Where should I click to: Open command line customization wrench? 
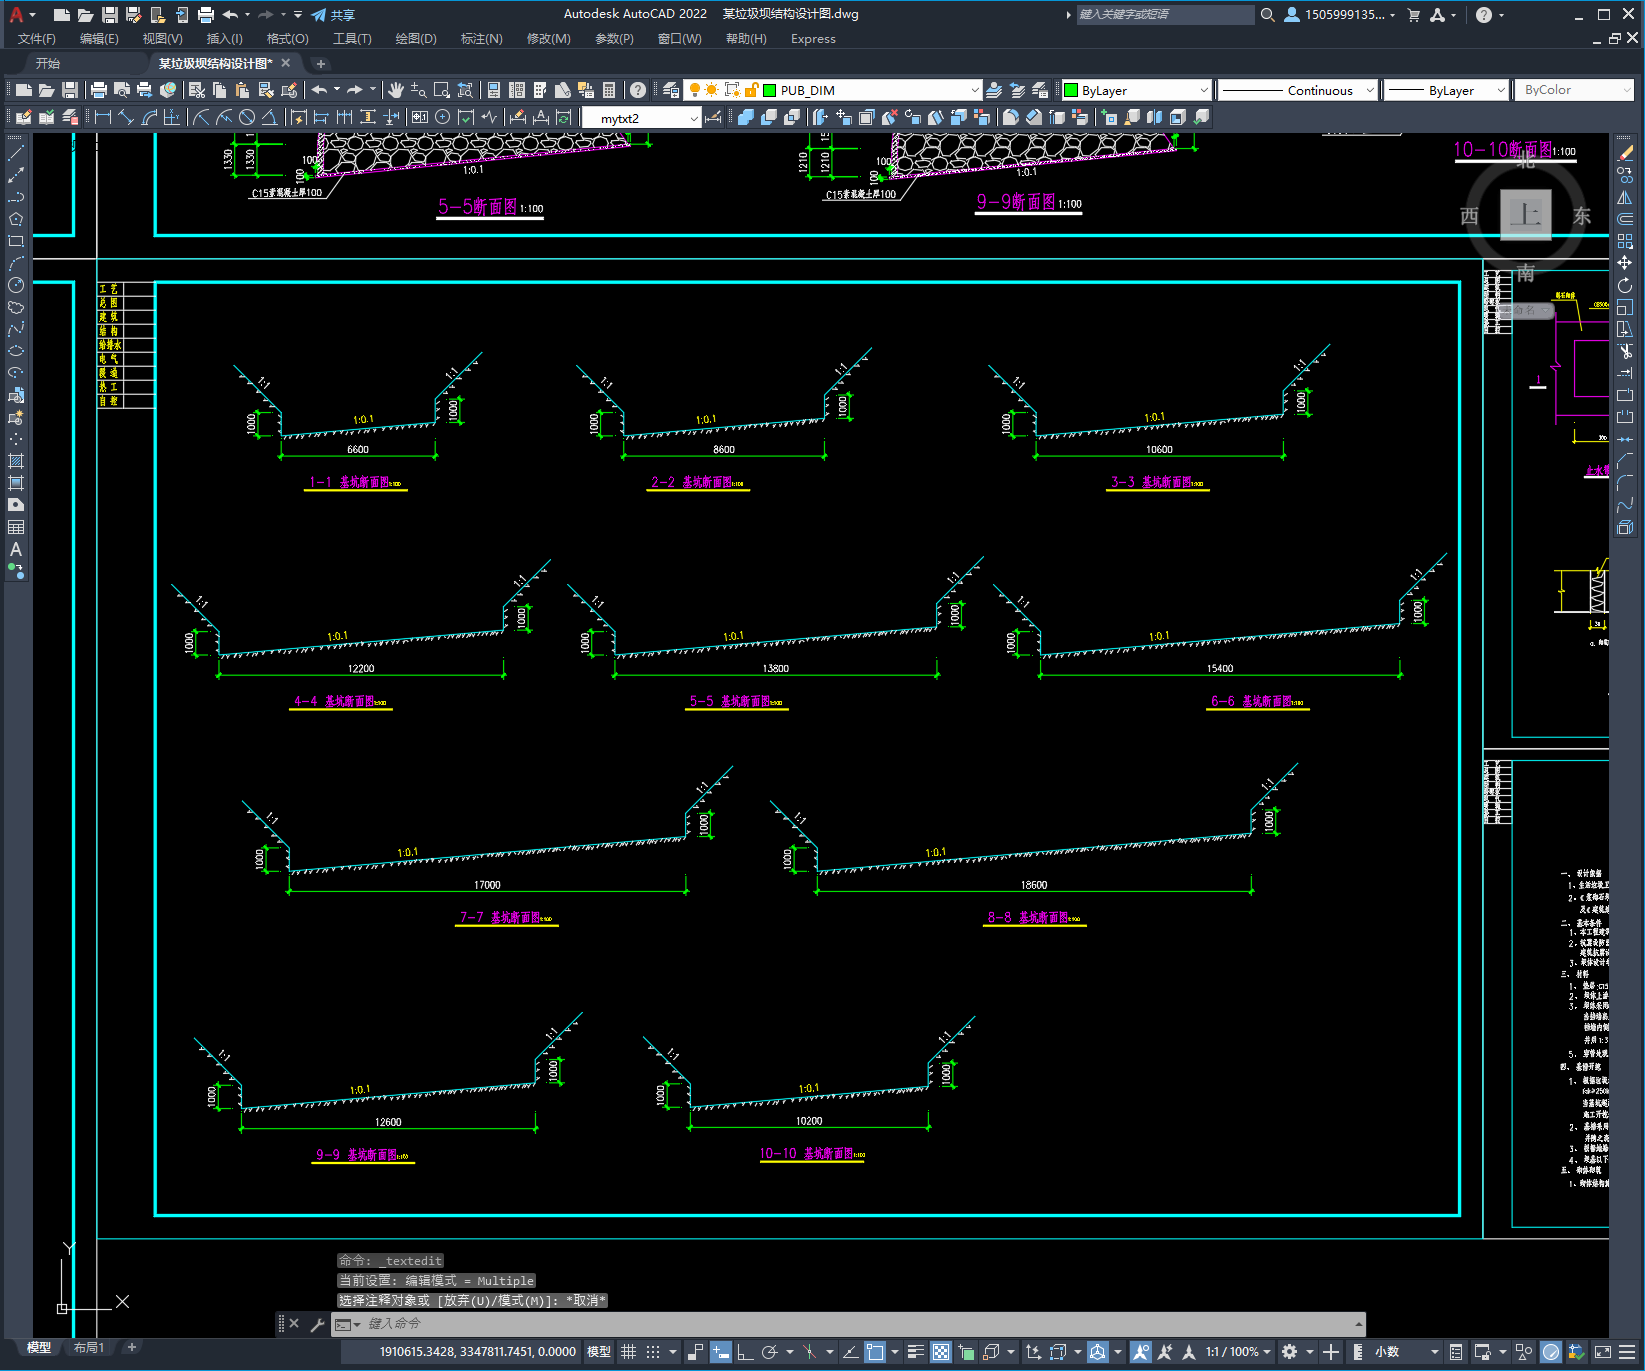click(318, 1324)
